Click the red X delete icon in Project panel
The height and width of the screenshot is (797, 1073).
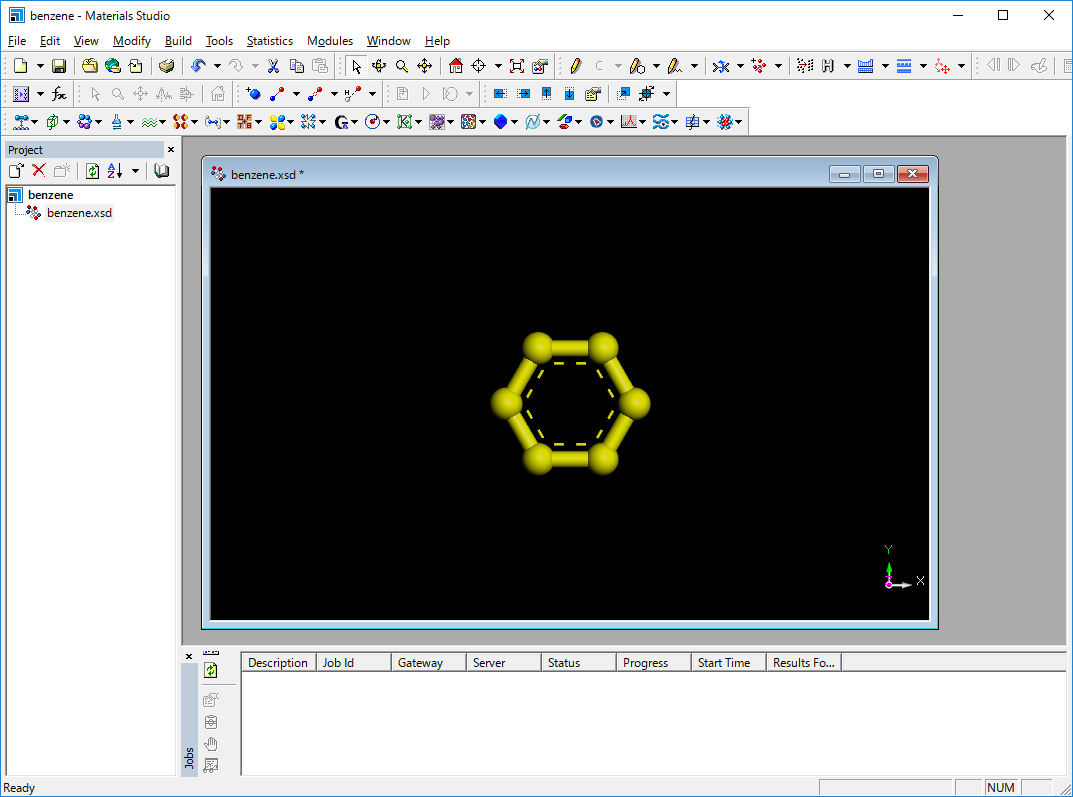click(x=39, y=171)
